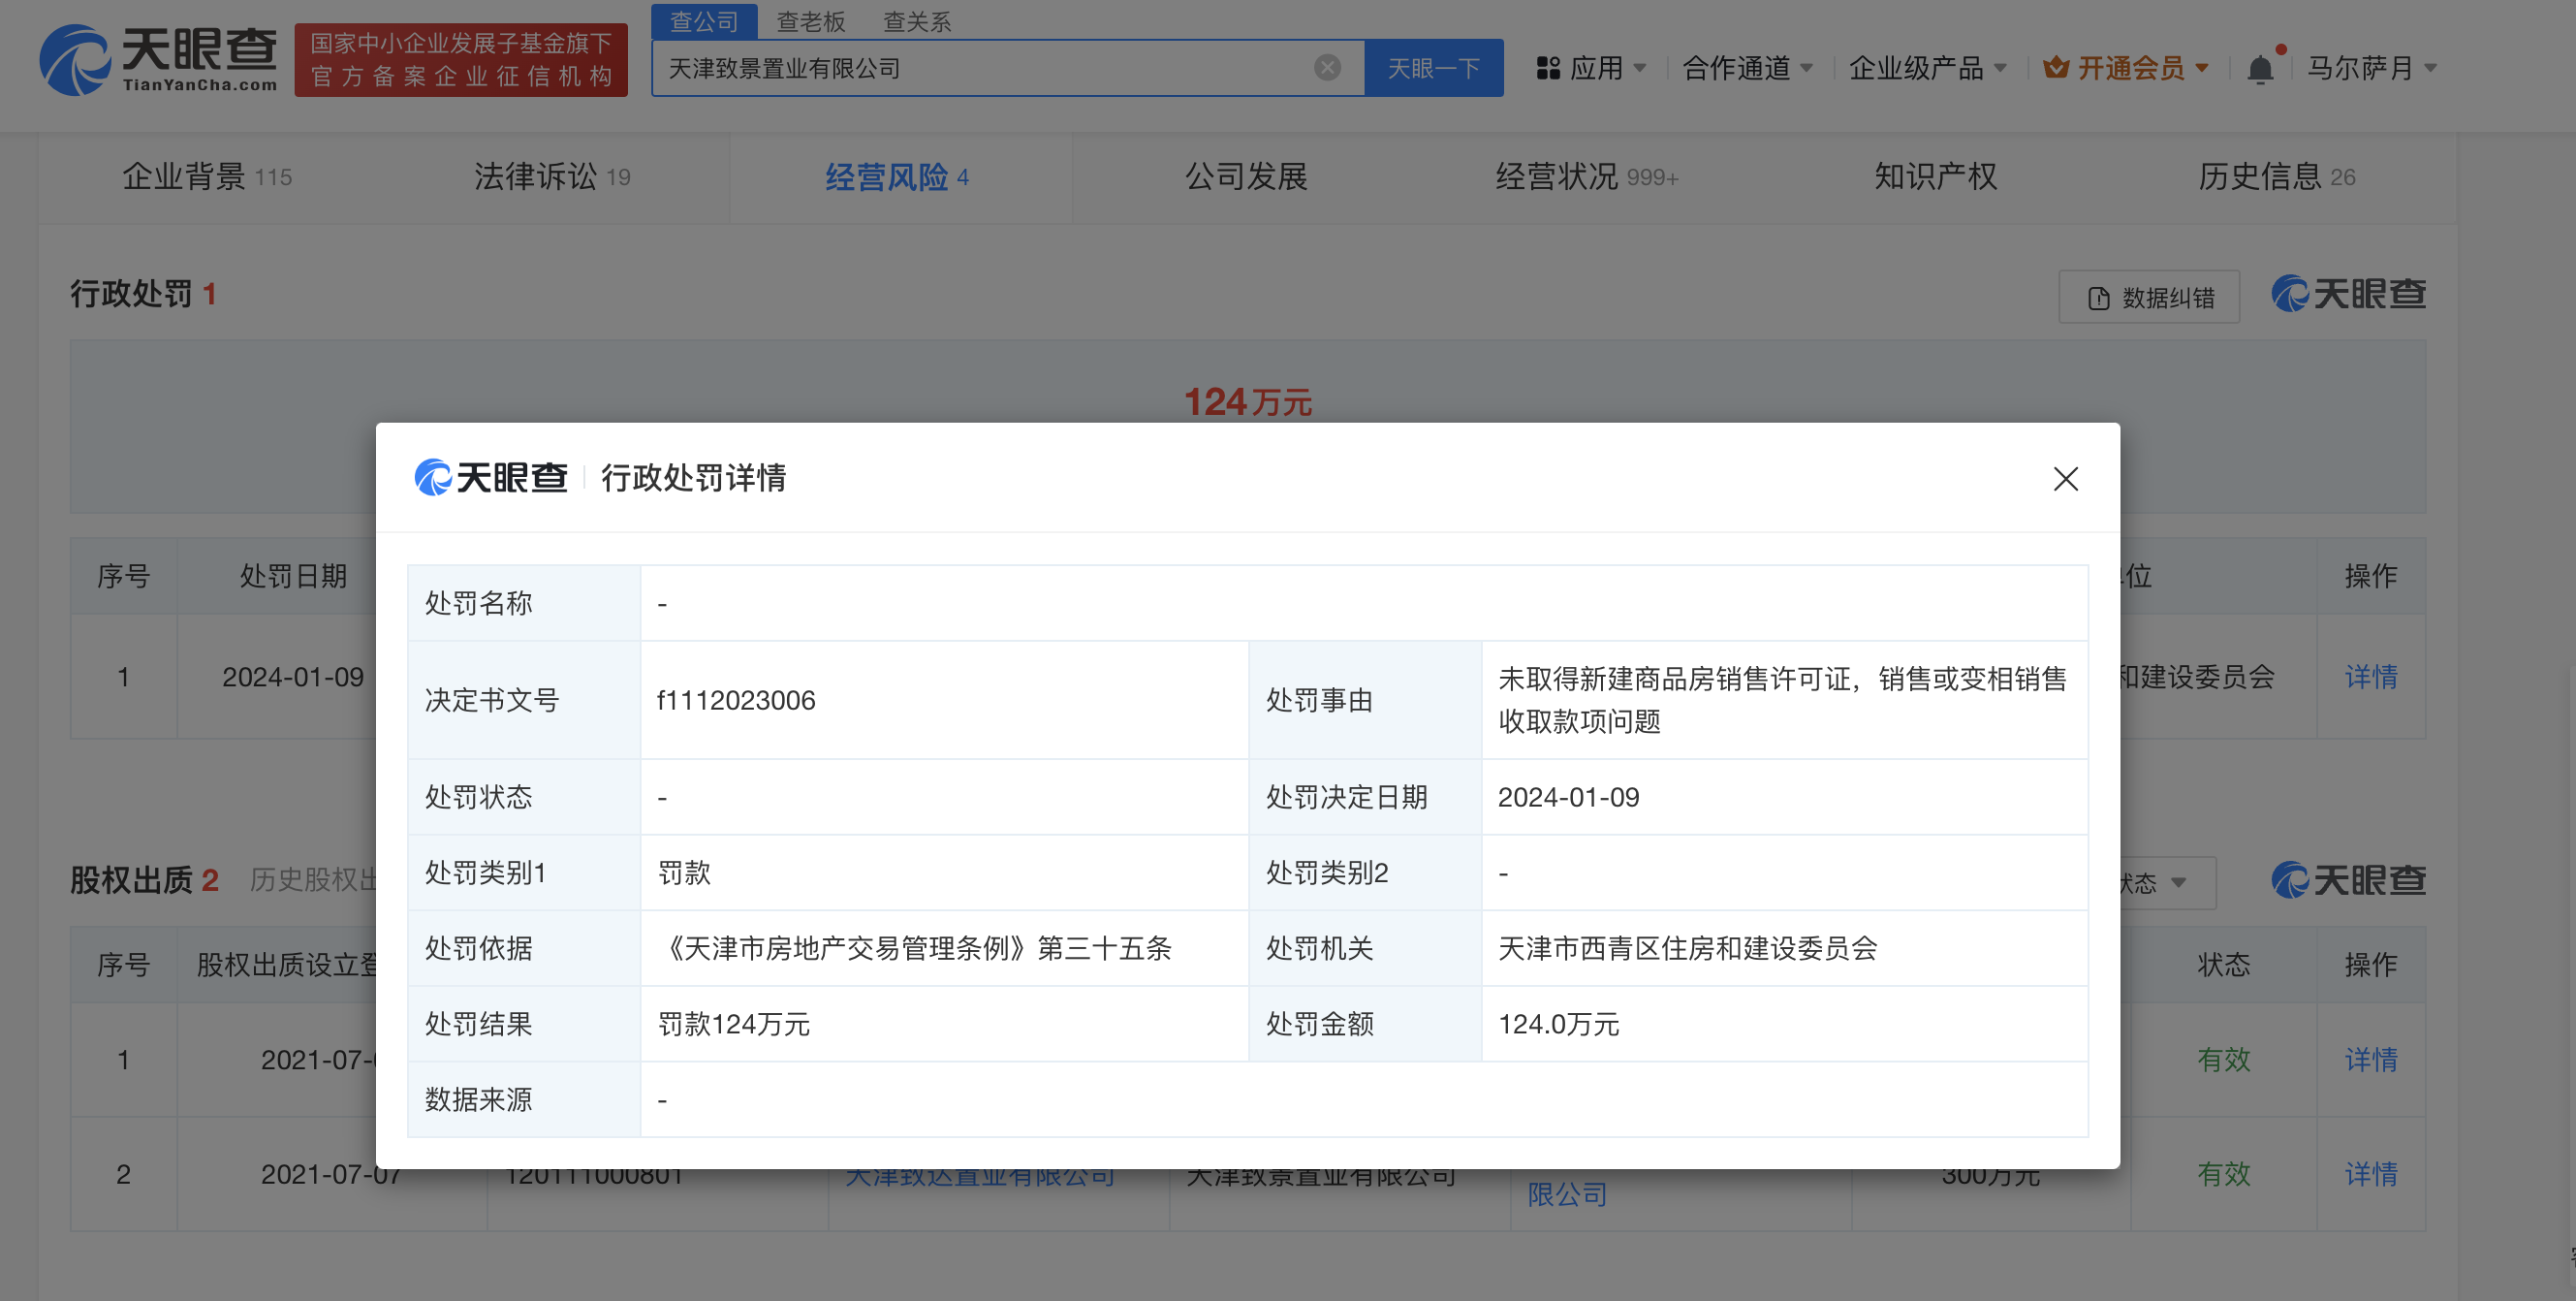
Task: Open 详情 for first 股权出质 row
Action: 2370,1060
